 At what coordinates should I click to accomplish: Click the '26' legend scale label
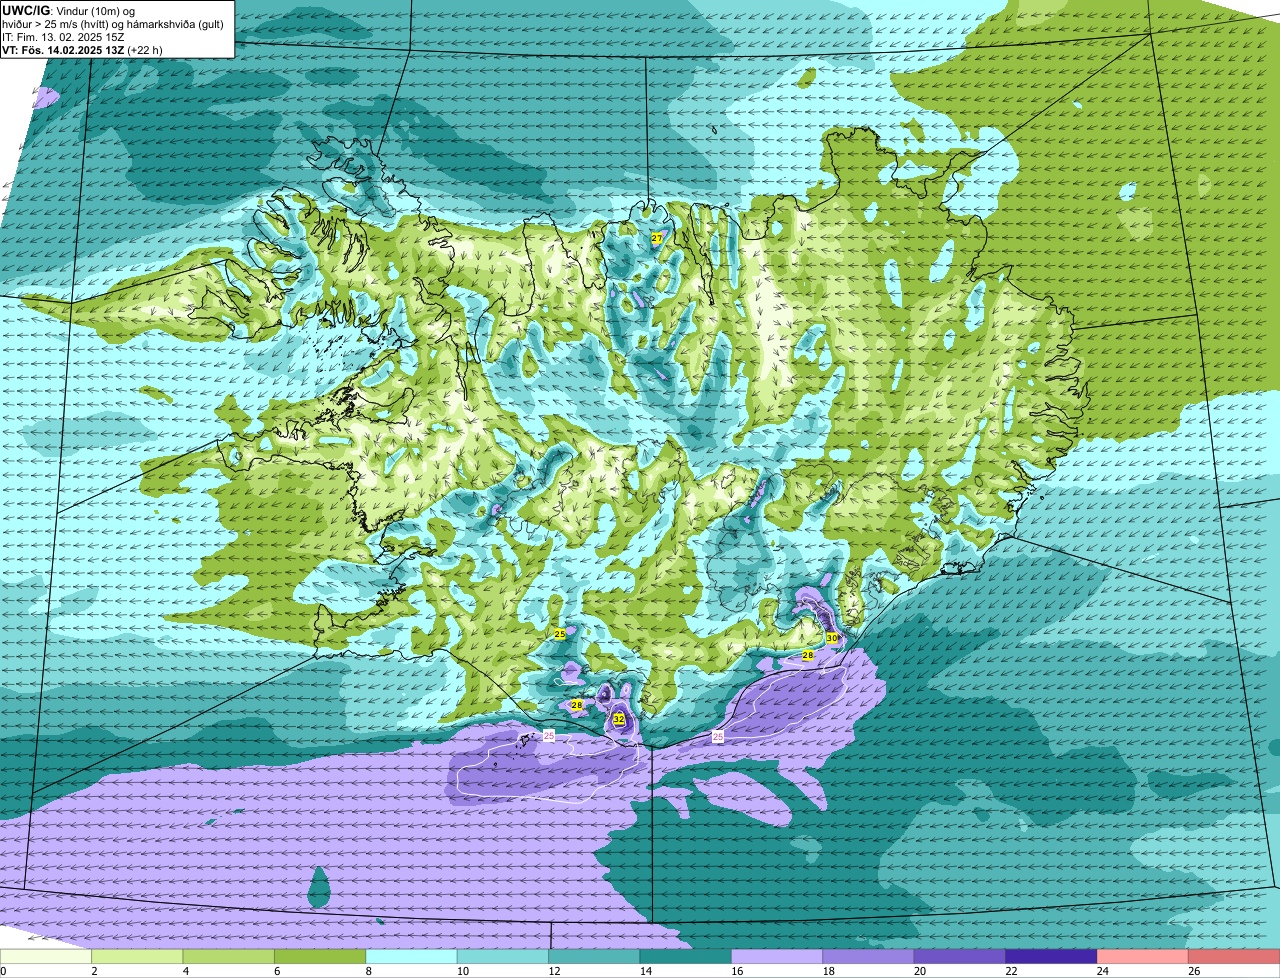1193,971
